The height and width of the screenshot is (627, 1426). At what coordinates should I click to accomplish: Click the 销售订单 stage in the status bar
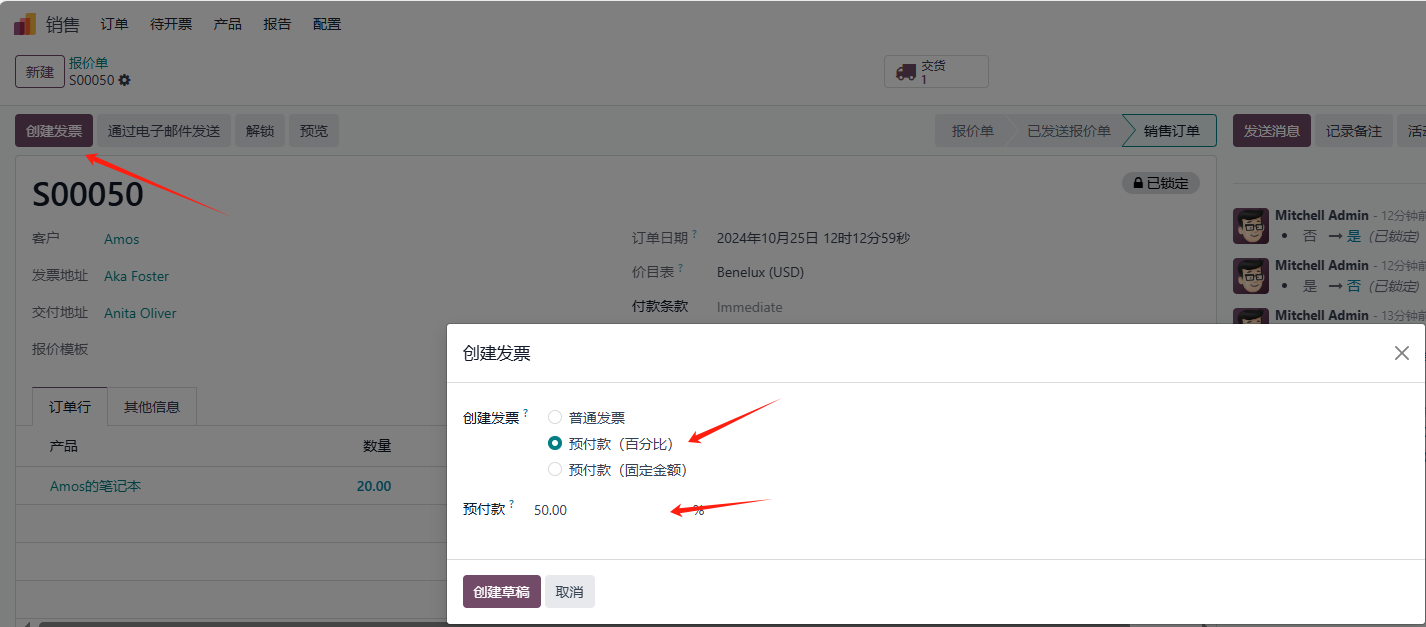(x=1169, y=130)
